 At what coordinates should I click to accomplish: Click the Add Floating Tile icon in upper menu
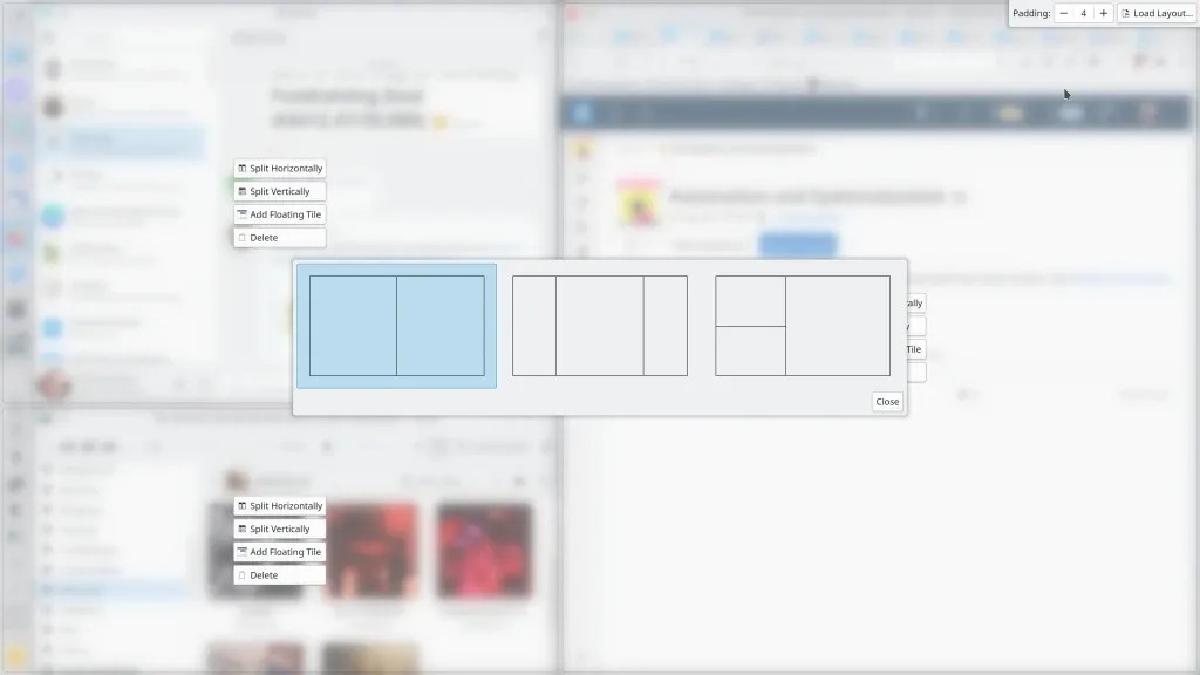242,214
